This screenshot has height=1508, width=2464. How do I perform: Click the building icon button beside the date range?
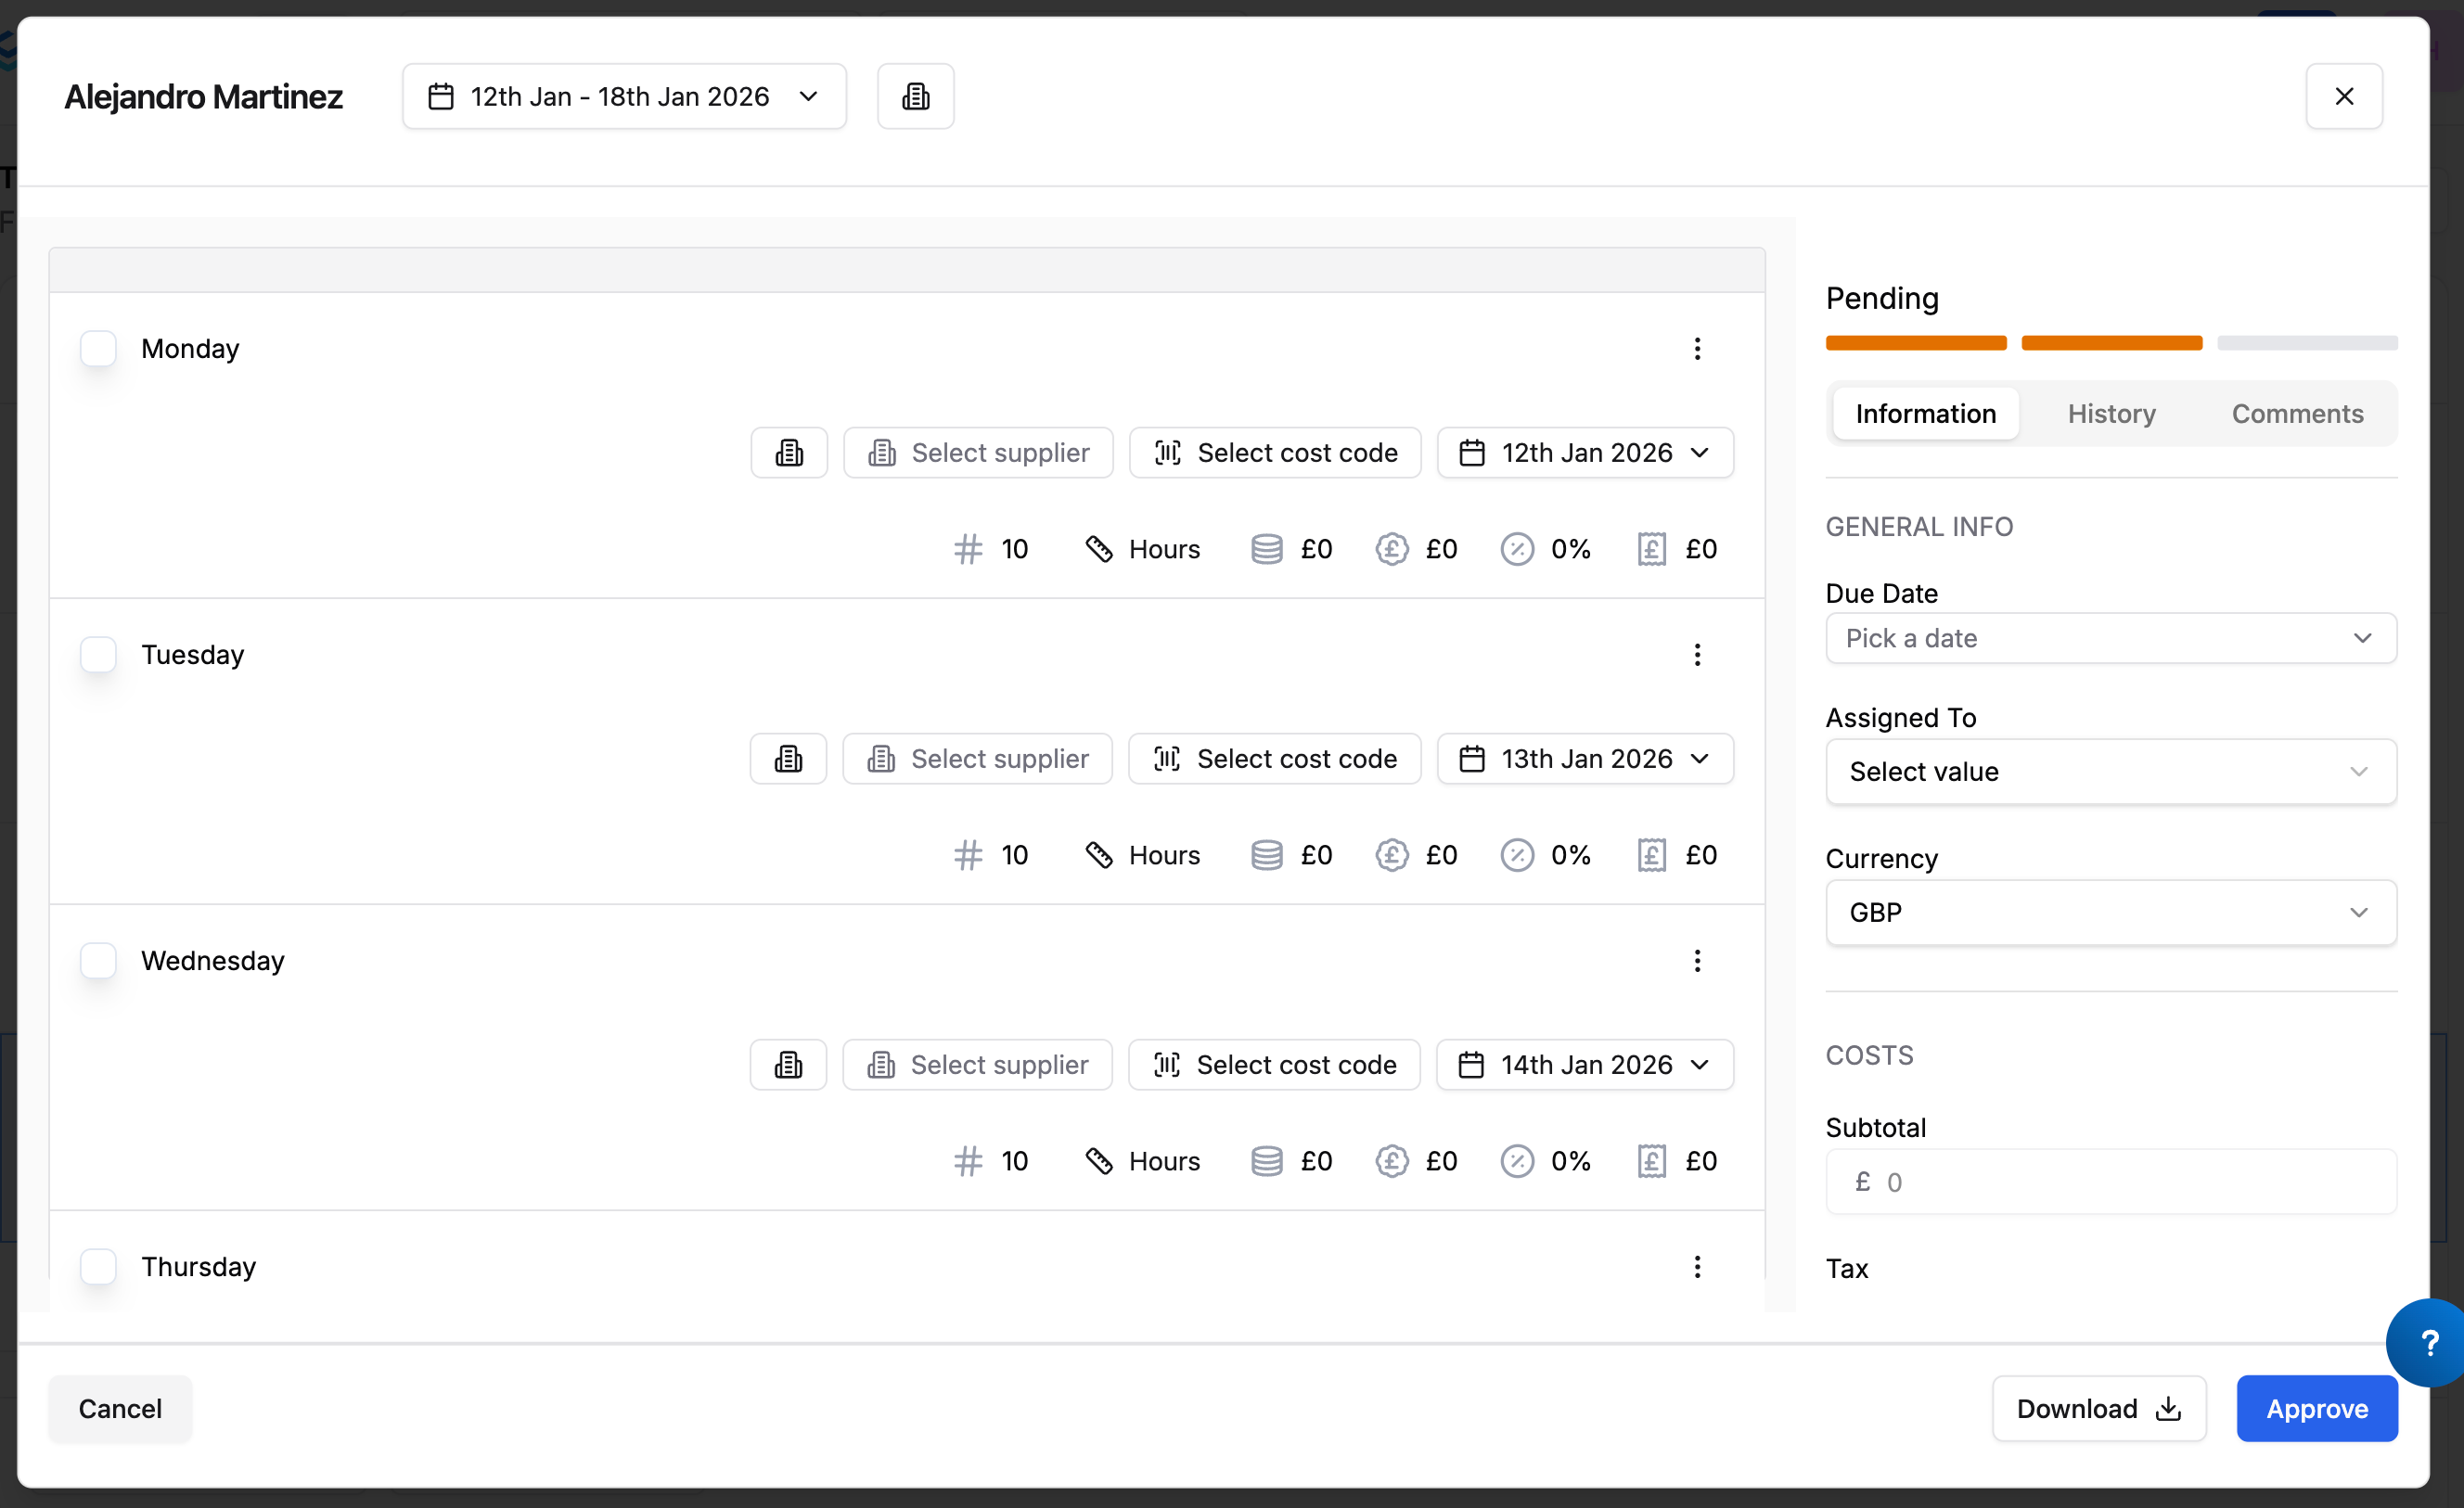click(915, 96)
